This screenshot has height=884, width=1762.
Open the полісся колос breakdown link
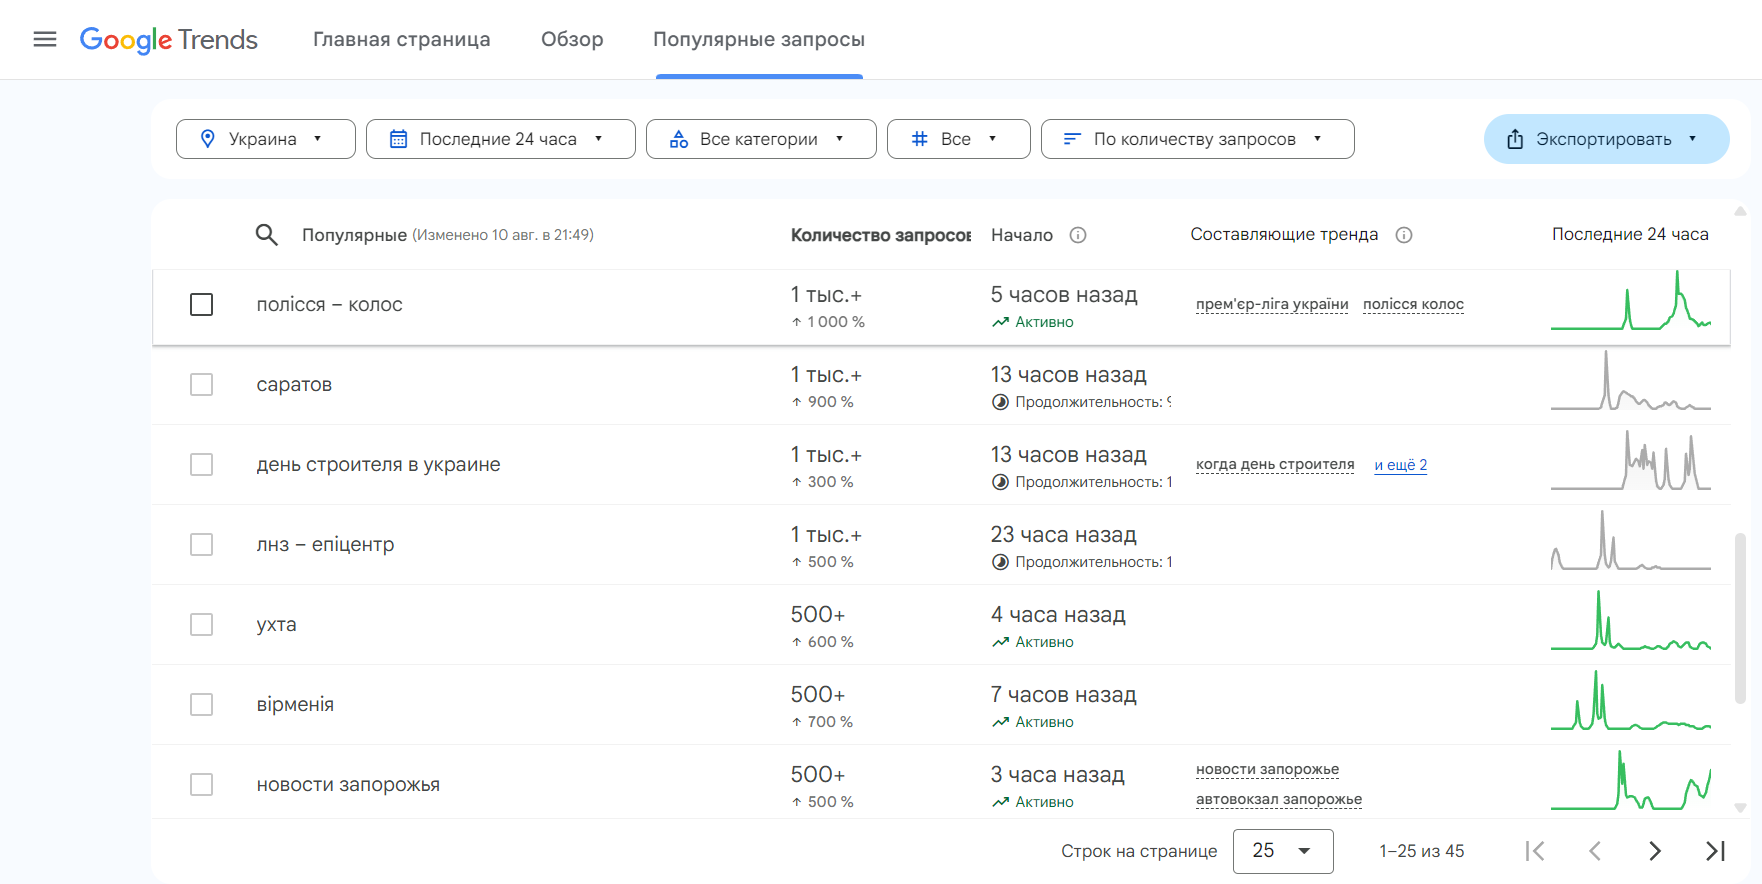click(1413, 304)
